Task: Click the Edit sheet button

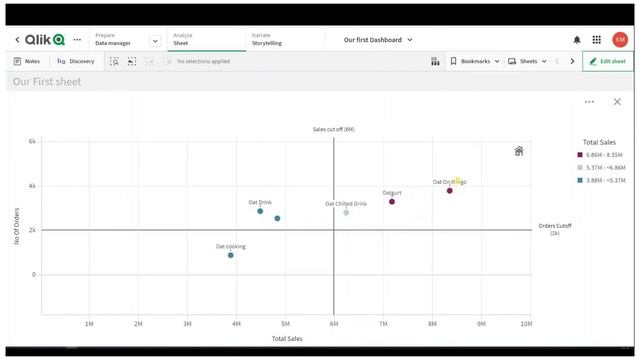Action: point(607,61)
